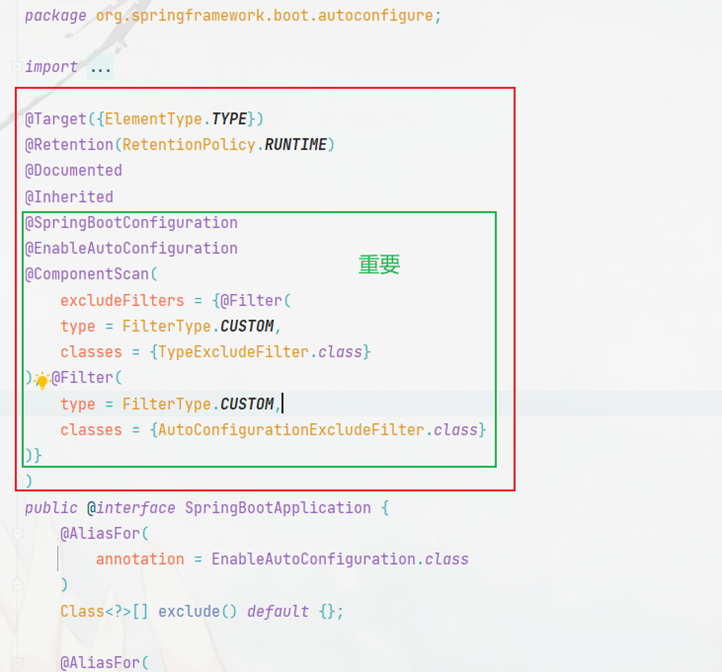The image size is (722, 672).
Task: Click 'ElementType' in the @Target line
Action: coord(153,119)
